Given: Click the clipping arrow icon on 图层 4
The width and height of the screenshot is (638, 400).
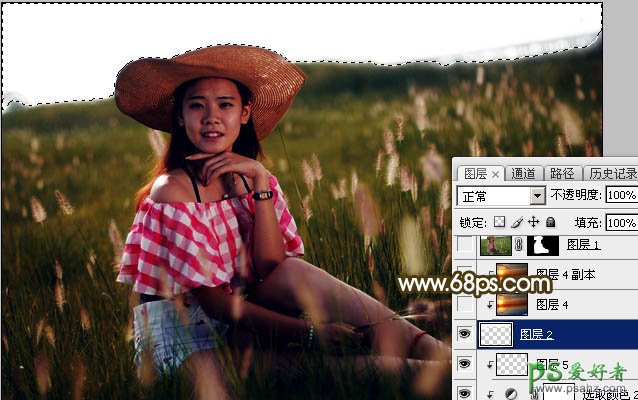Looking at the screenshot, I should (490, 304).
